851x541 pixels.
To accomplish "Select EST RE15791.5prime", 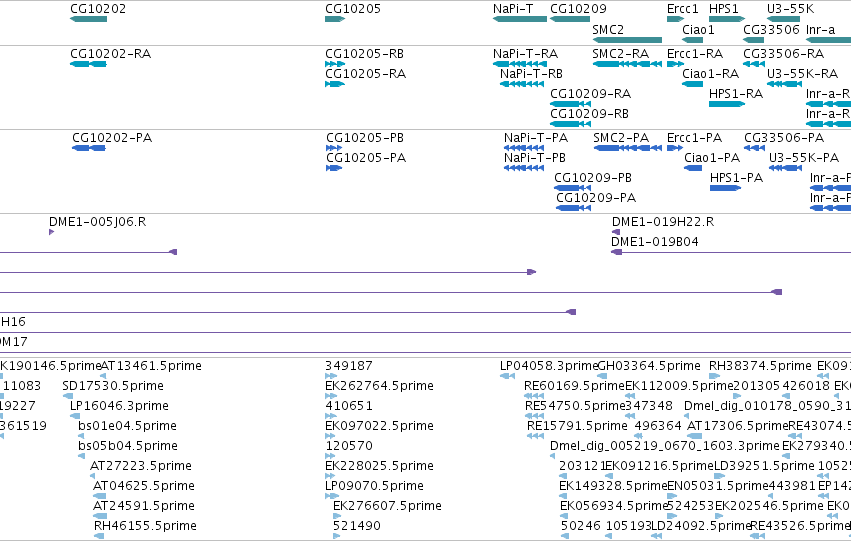I will coord(536,436).
